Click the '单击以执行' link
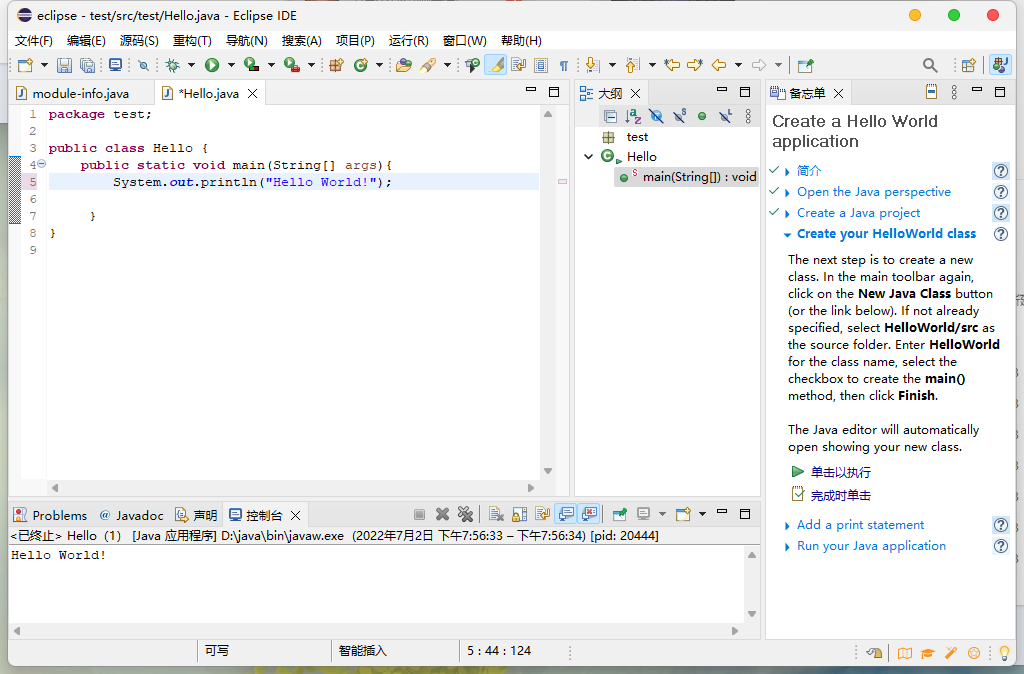Screen dimensions: 1024x674 [x=840, y=472]
